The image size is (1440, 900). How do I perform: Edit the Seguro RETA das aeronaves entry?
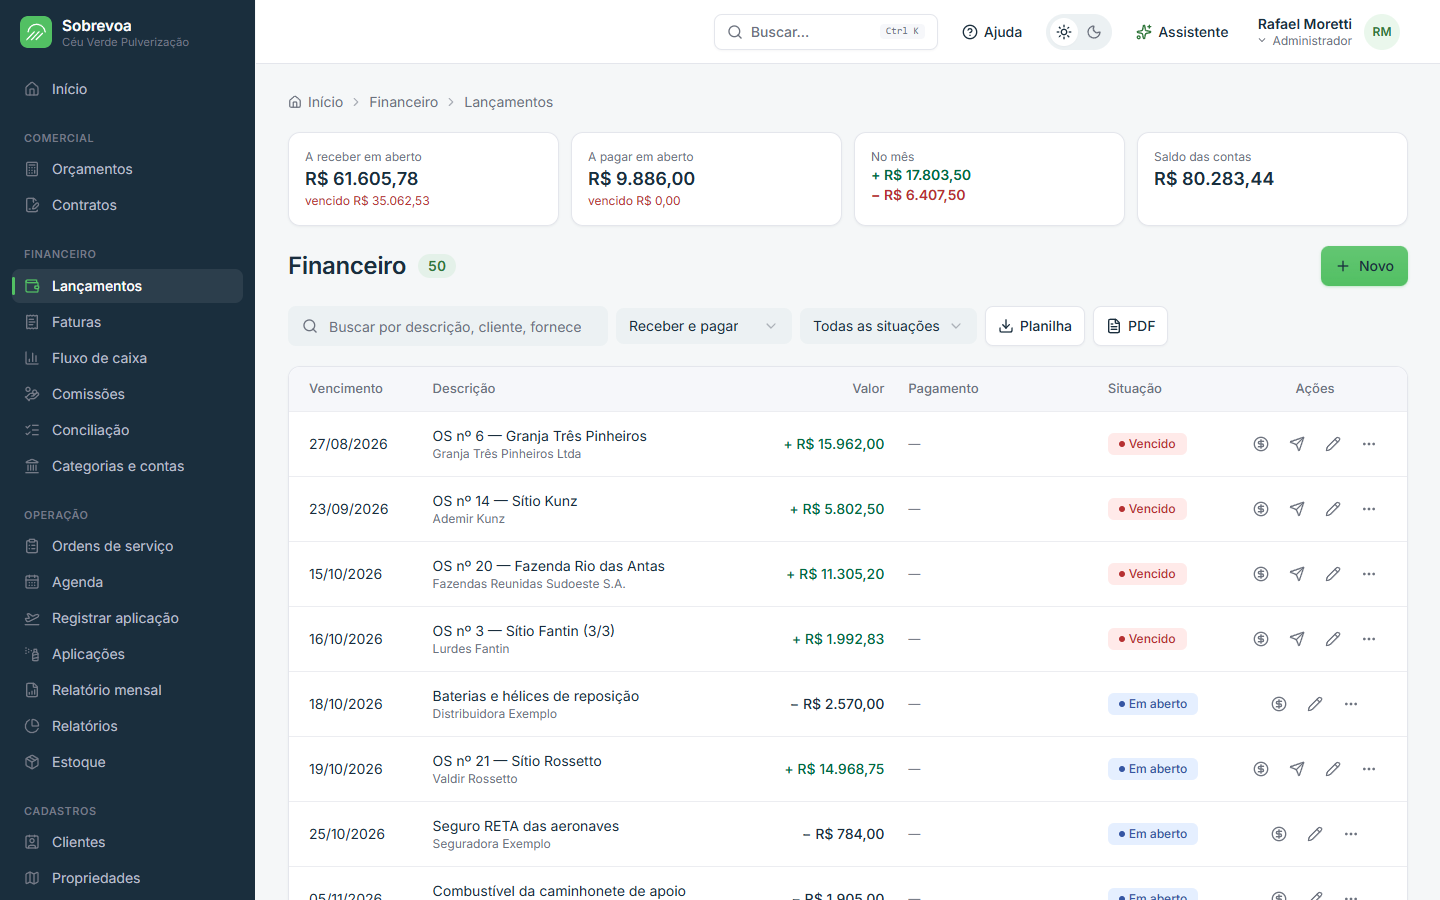(x=1315, y=834)
